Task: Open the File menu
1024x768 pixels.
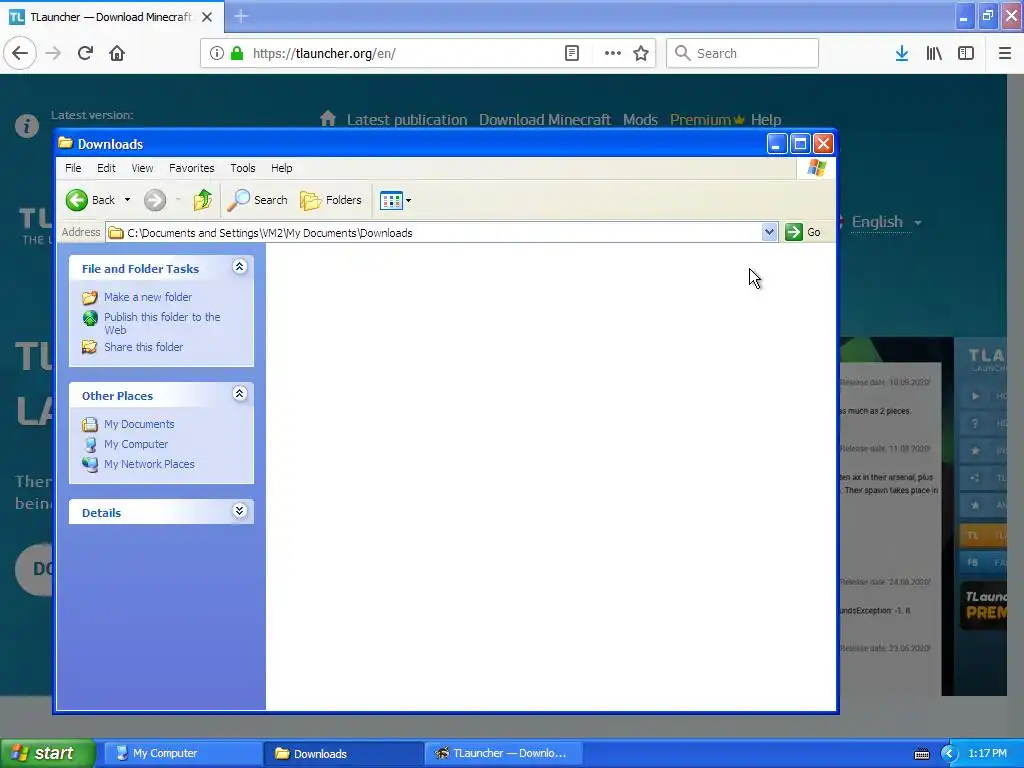Action: tap(73, 168)
